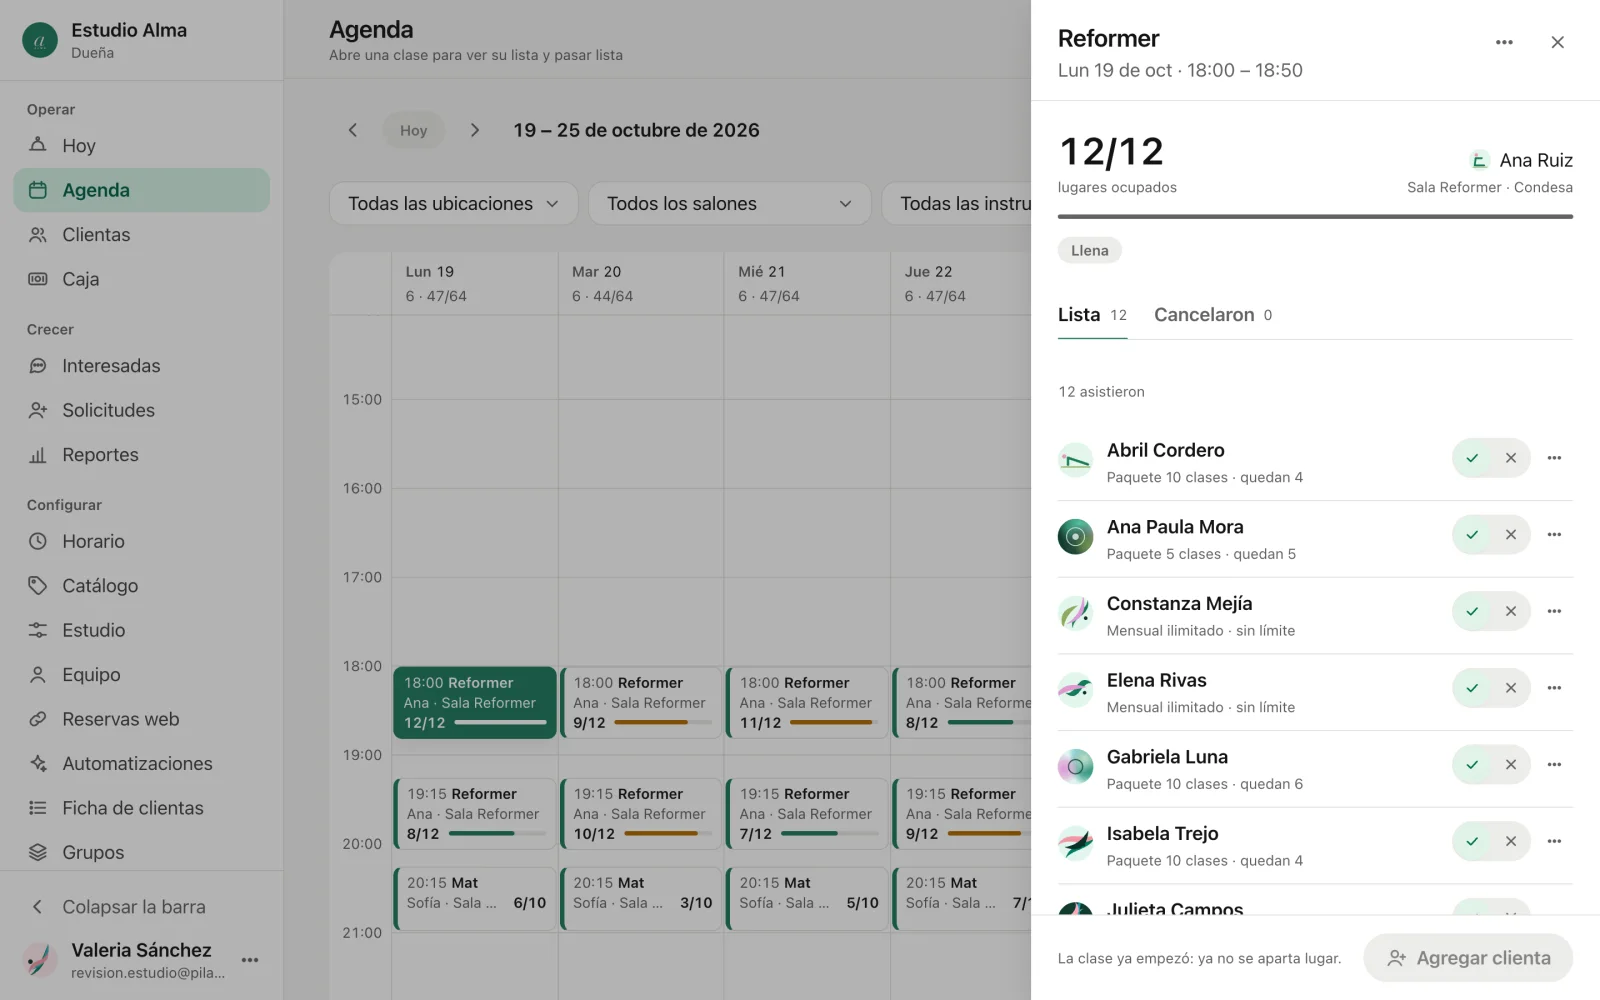Open Todas las ubicaciones dropdown

(453, 203)
